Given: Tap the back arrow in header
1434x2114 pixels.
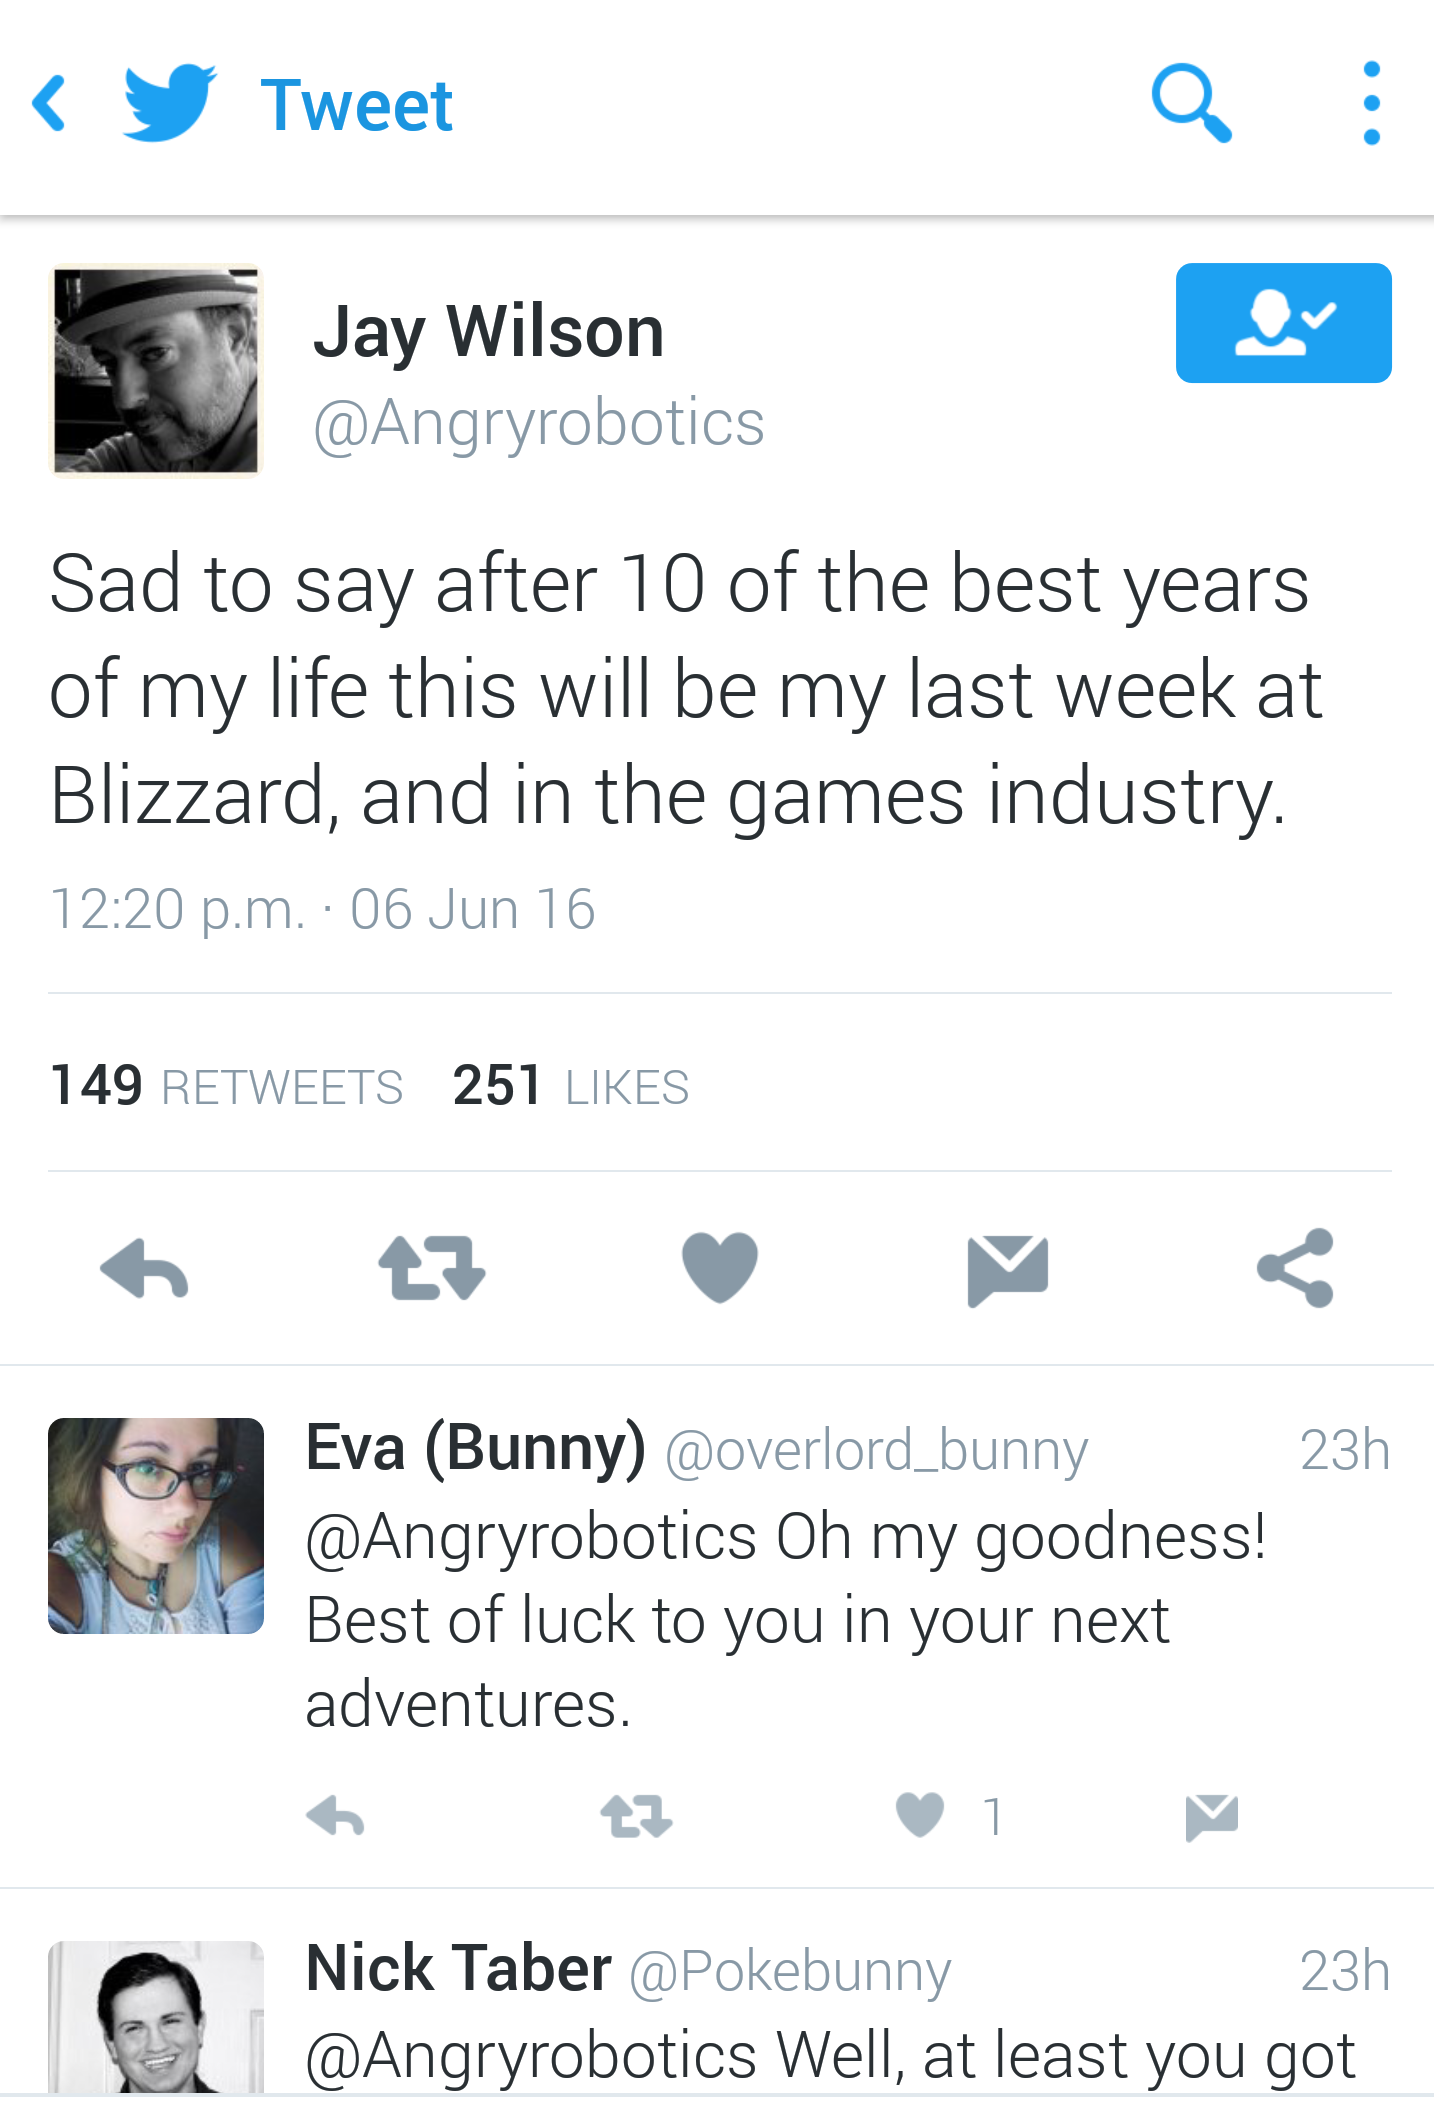Looking at the screenshot, I should click(49, 104).
